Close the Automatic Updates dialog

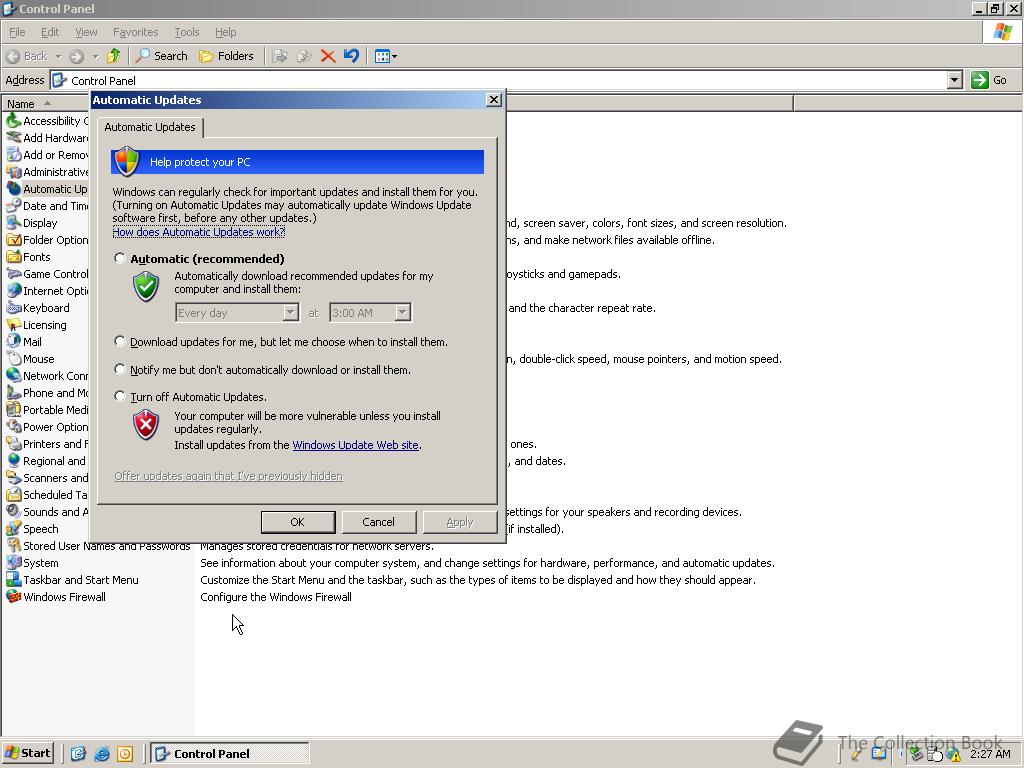[494, 99]
